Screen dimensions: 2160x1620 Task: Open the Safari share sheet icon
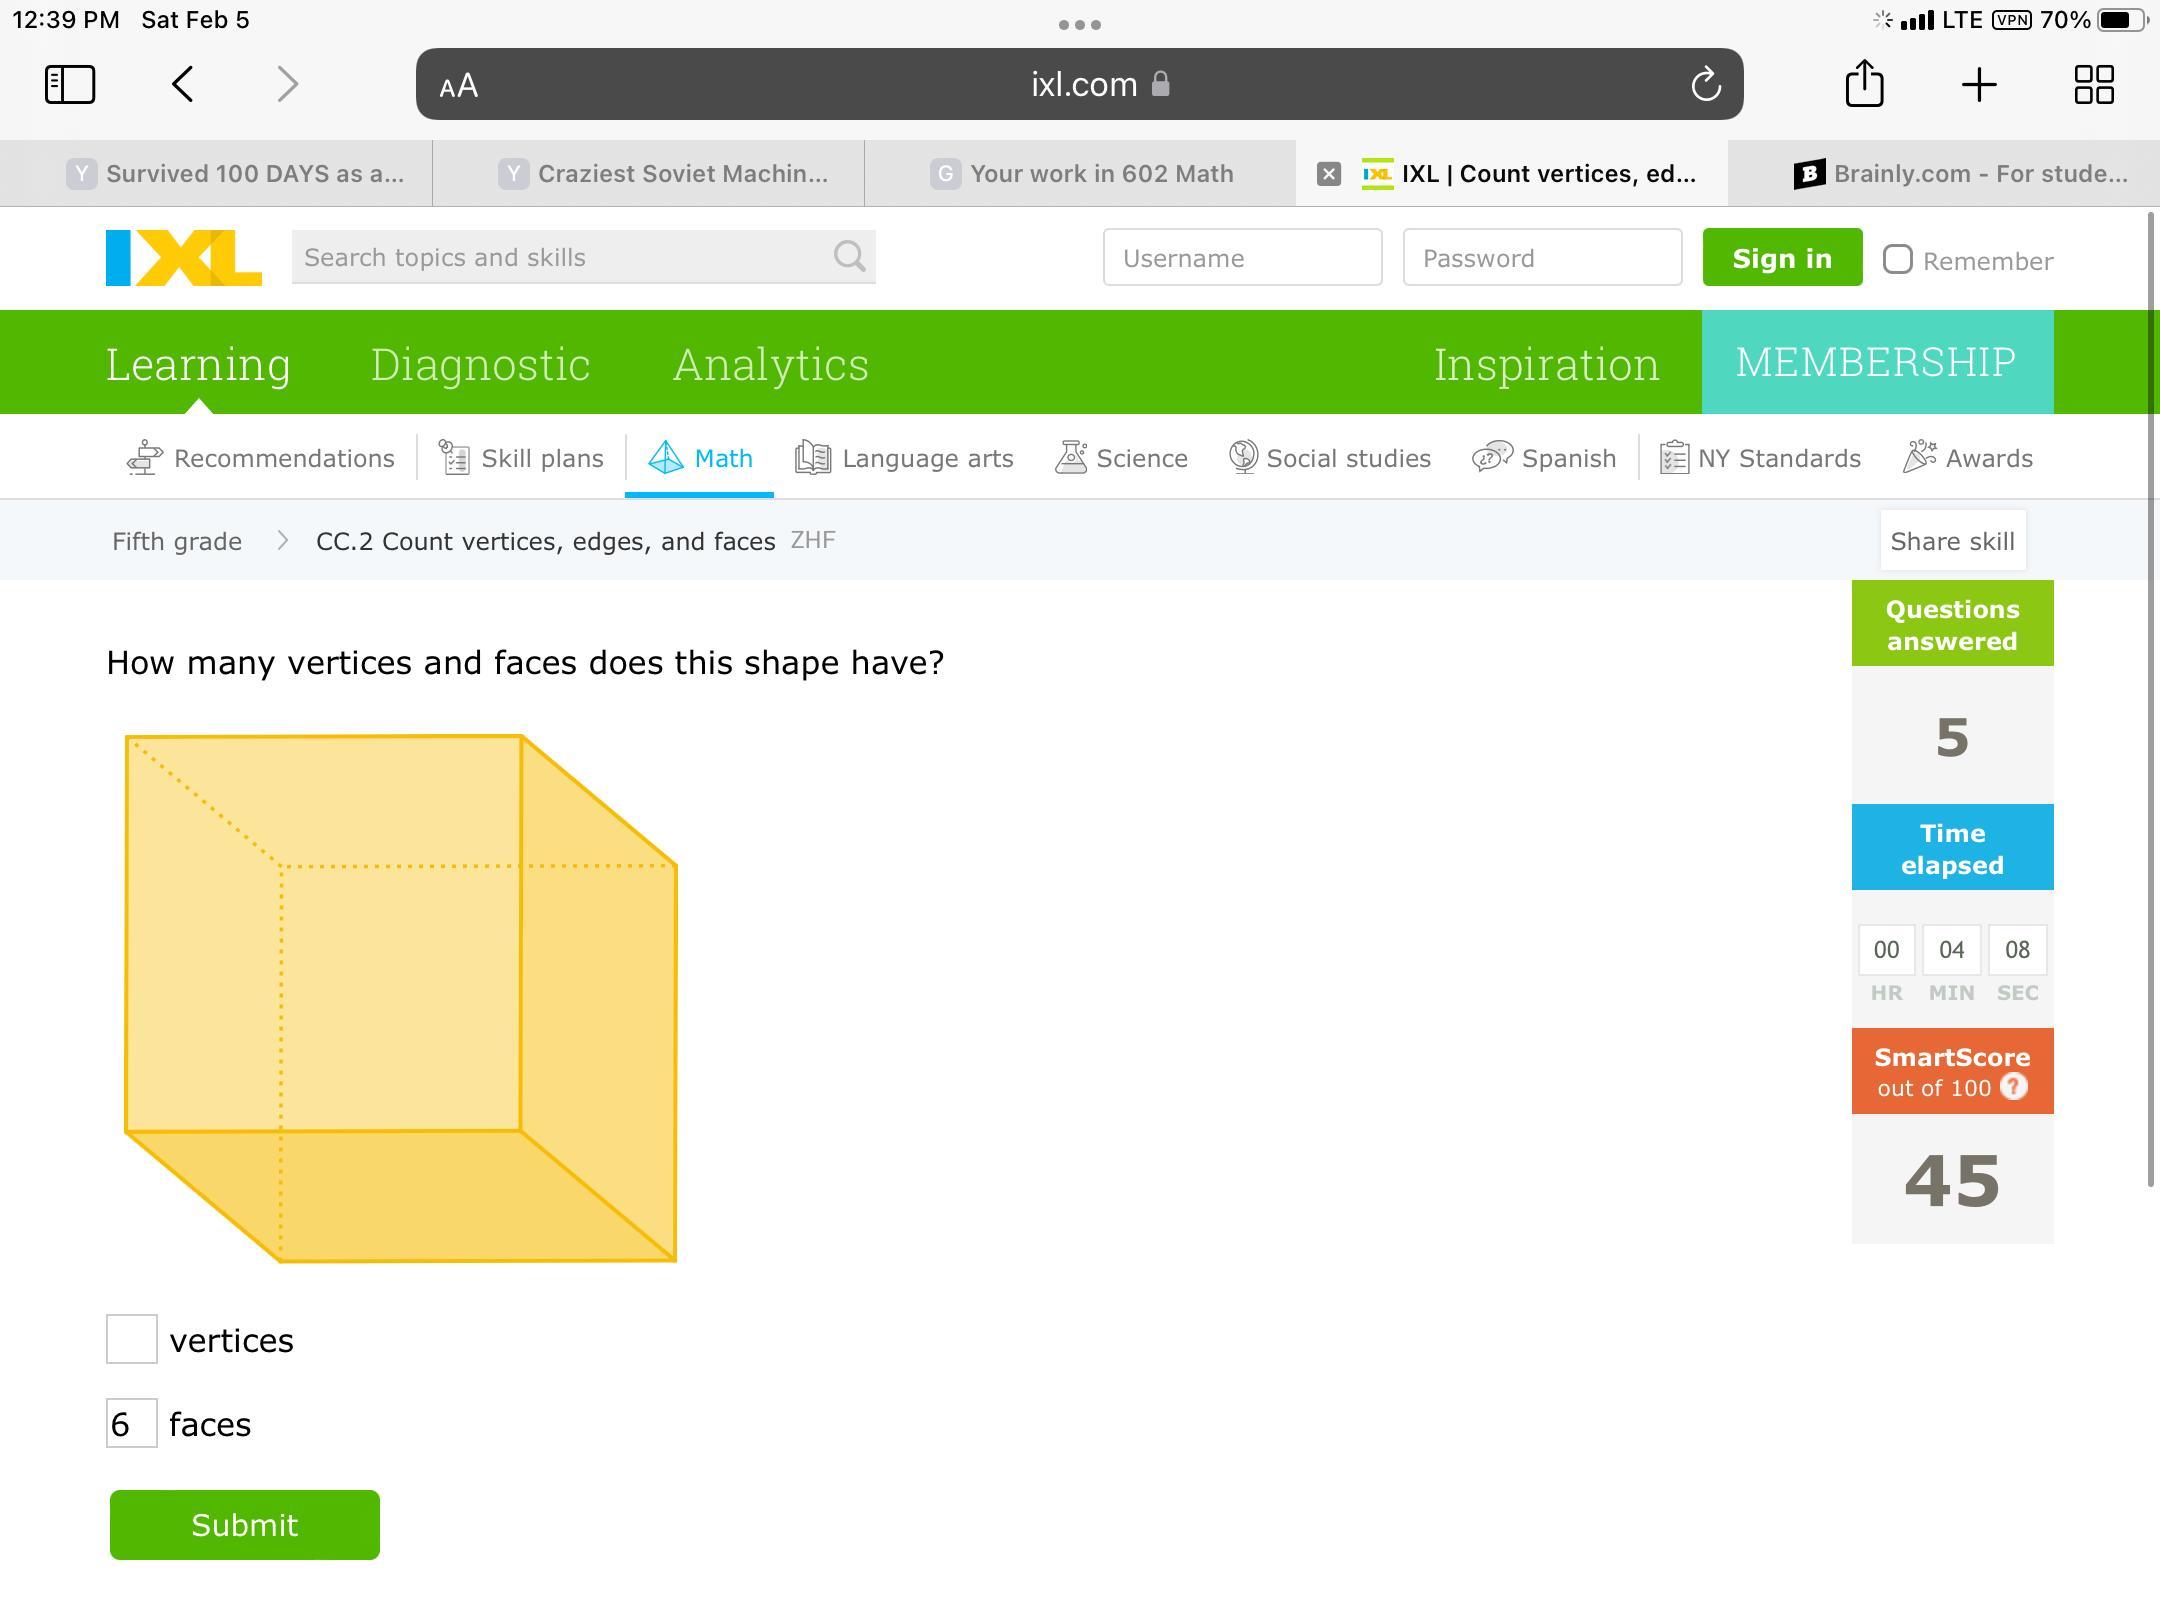pyautogui.click(x=1864, y=84)
